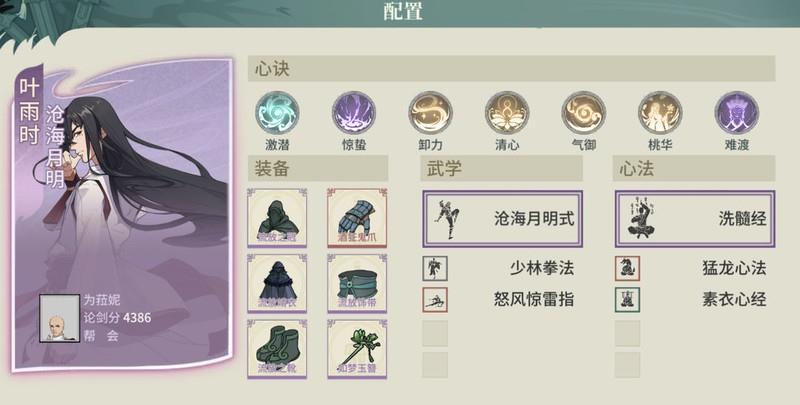Screen dimensions: 800x405
Task: Open the green boots equipment slot
Action: (x=277, y=349)
